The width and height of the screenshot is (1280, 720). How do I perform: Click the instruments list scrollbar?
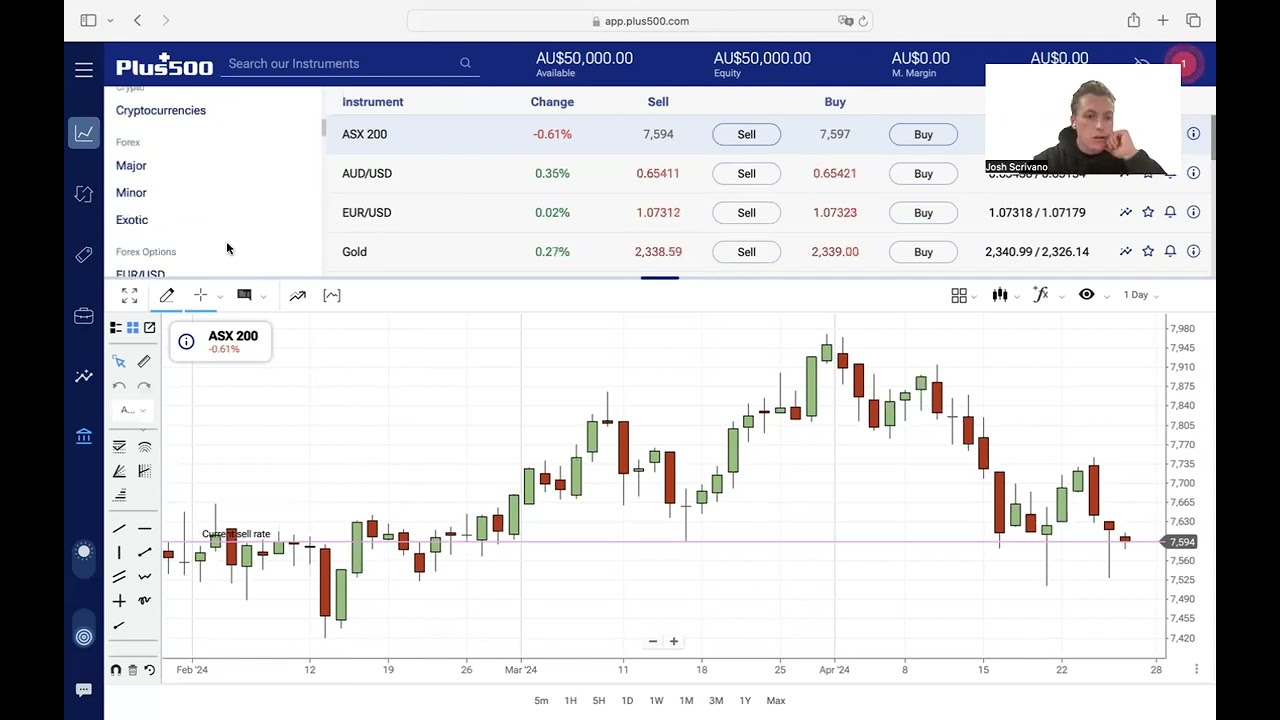1213,137
